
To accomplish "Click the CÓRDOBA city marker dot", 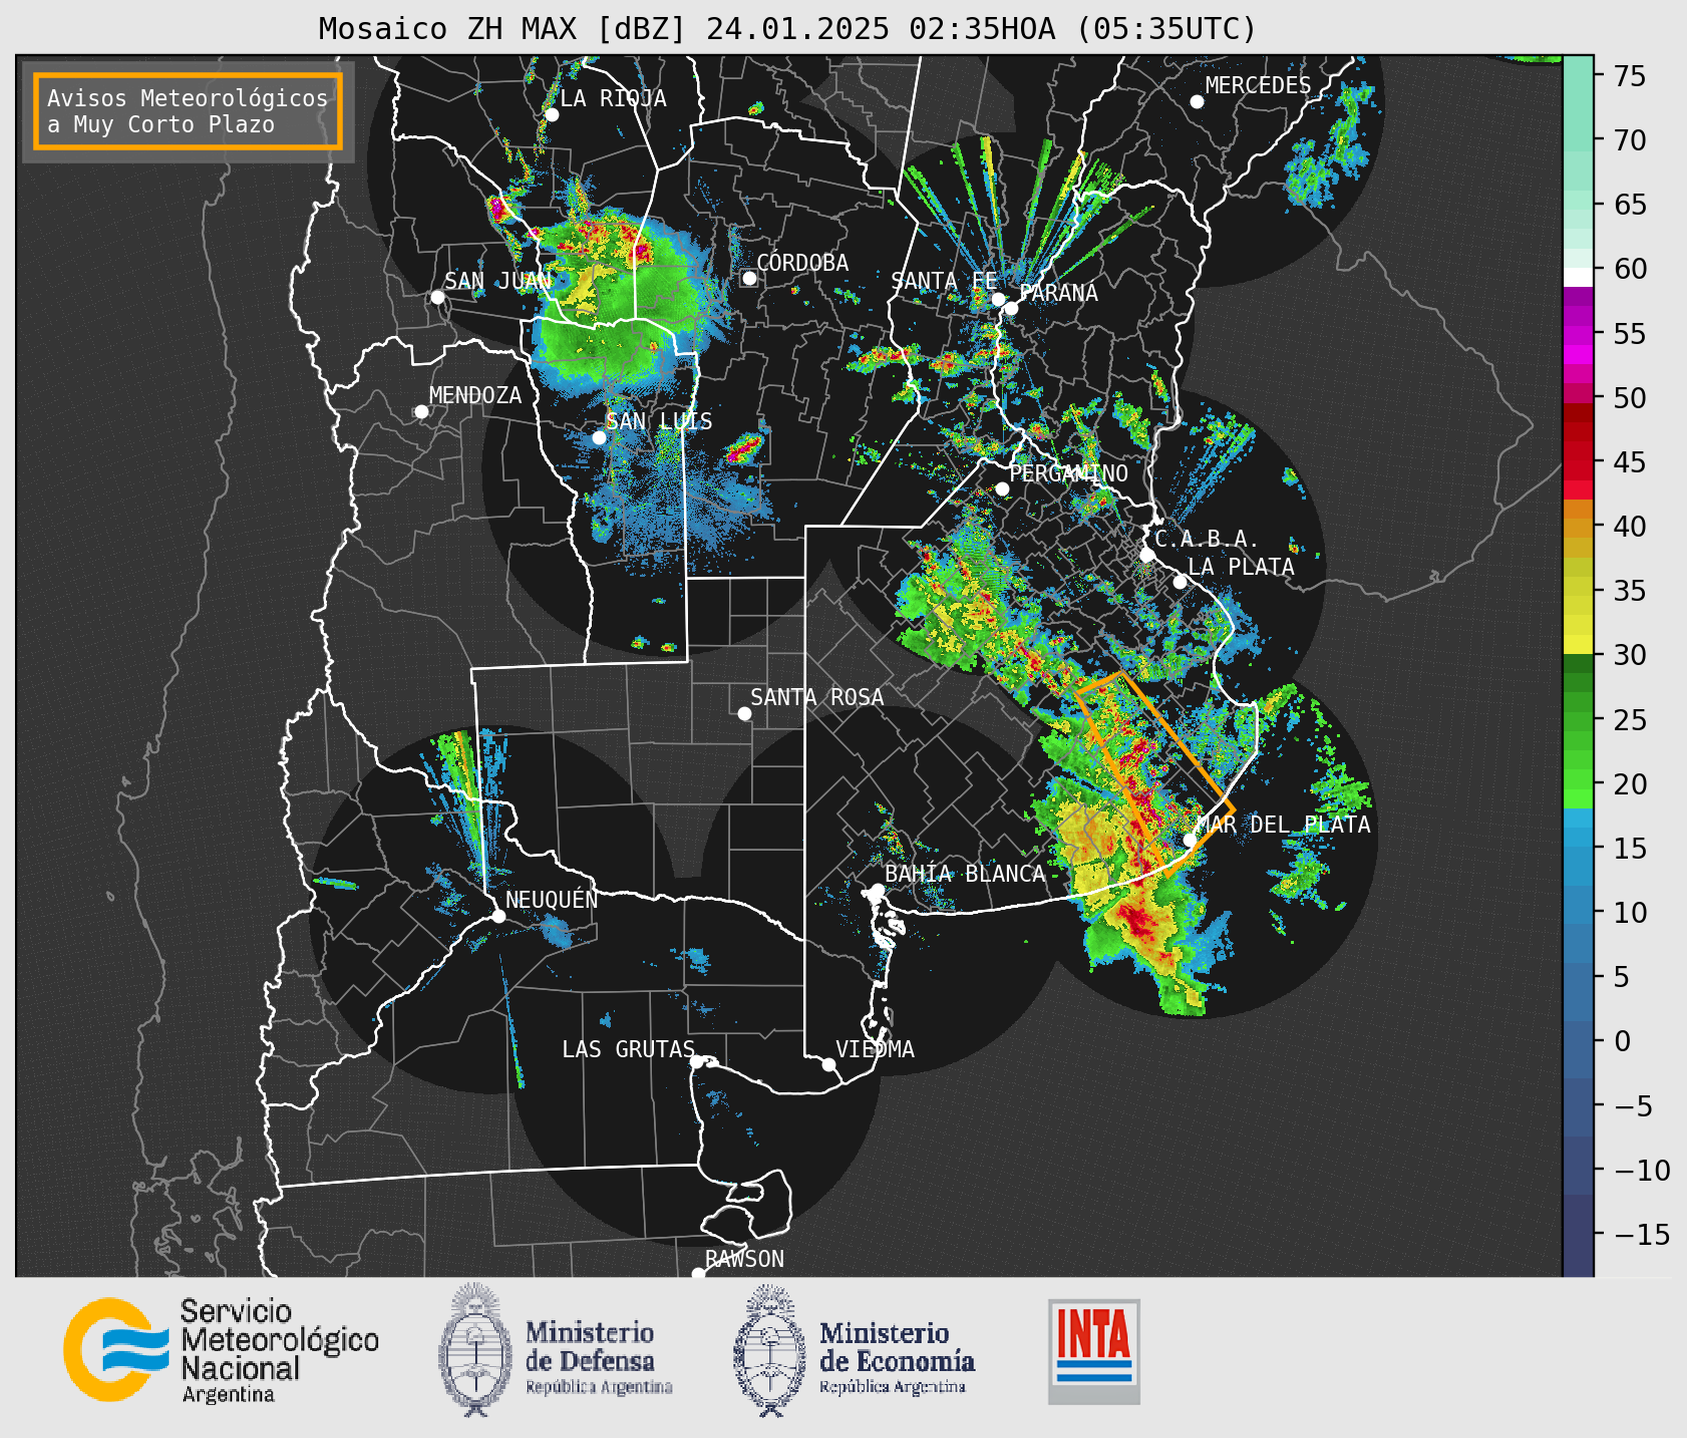I will point(749,278).
